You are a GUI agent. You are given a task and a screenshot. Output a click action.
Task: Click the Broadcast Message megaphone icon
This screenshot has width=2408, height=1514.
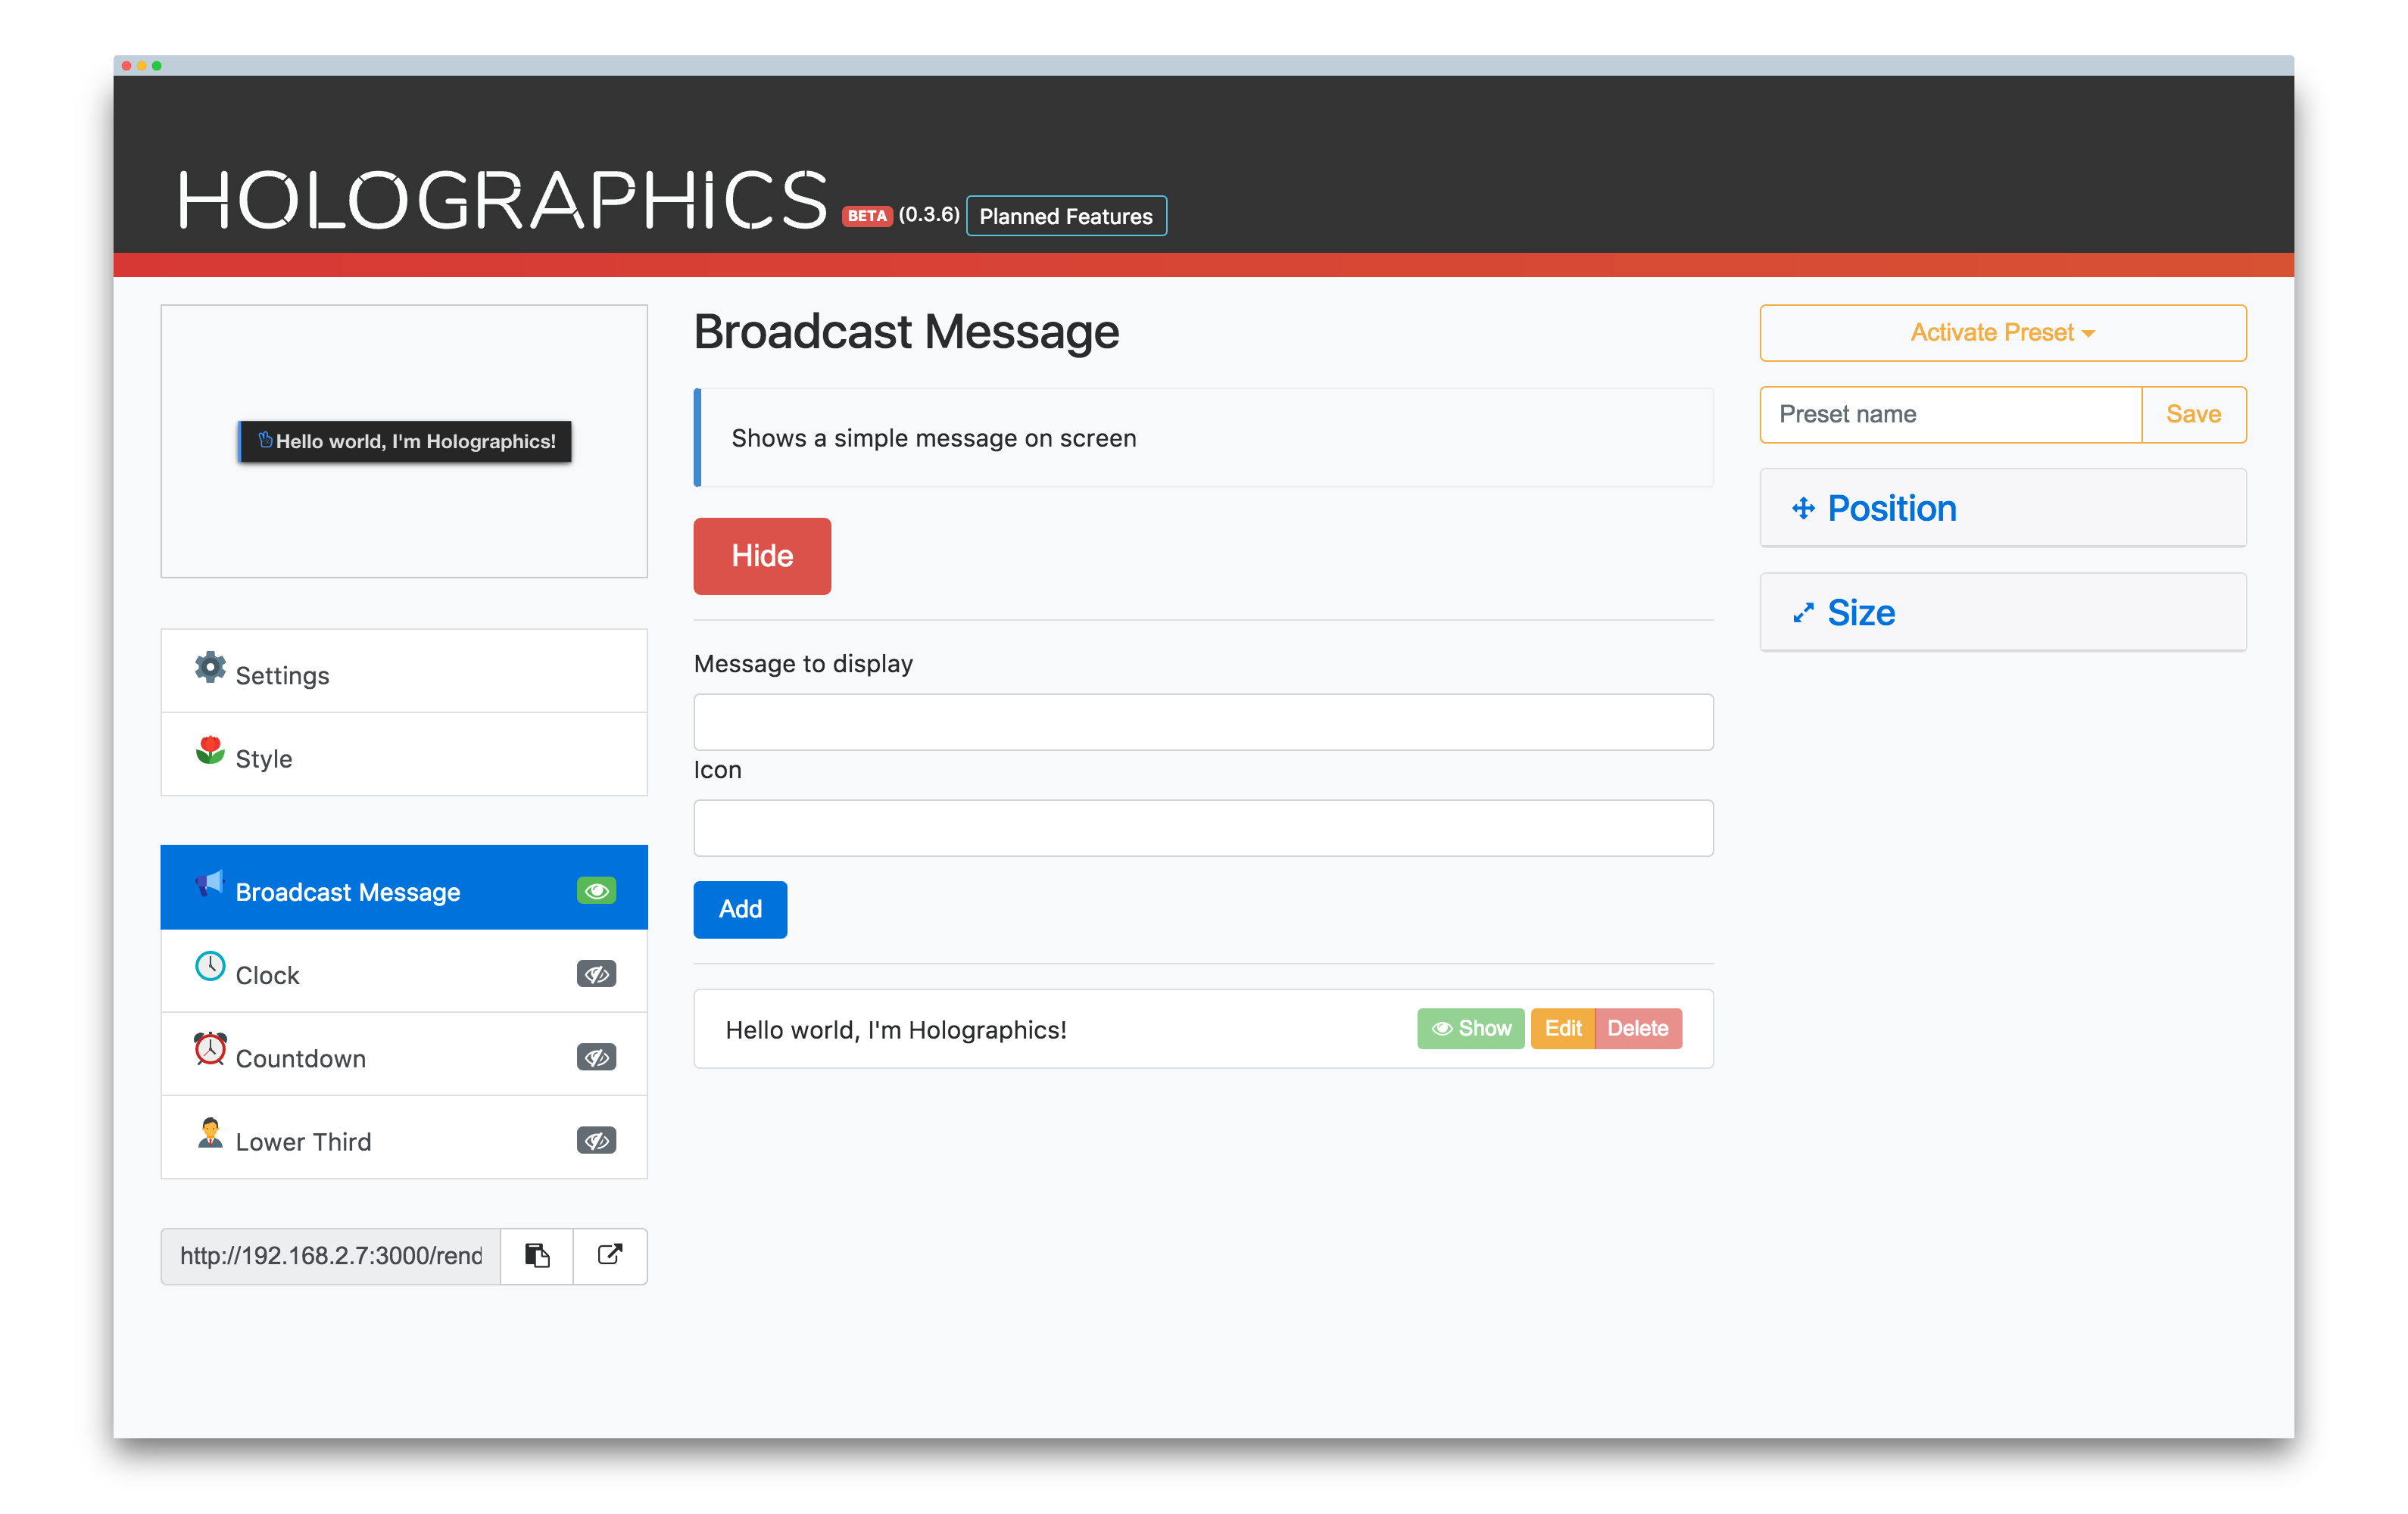pos(210,883)
